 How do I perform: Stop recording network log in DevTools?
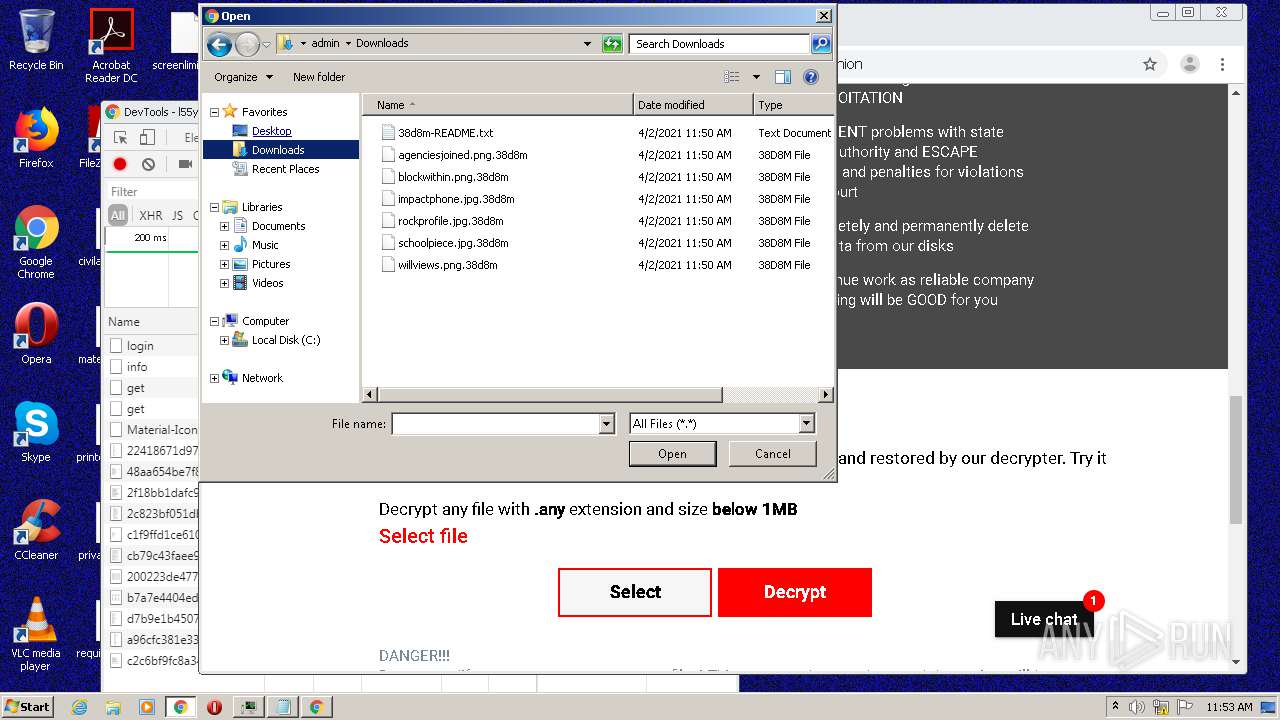(120, 164)
